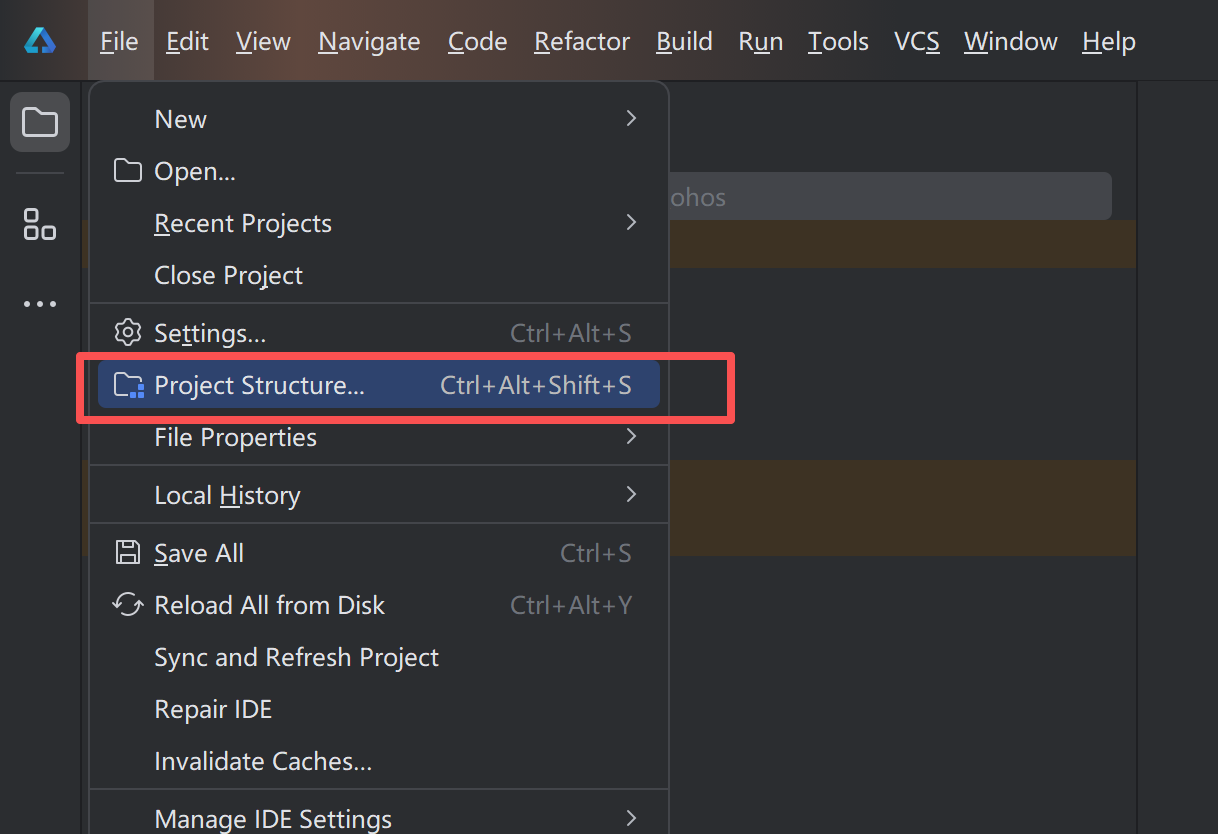Click the Project Structure folder icon
This screenshot has width=1218, height=834.
coord(128,385)
